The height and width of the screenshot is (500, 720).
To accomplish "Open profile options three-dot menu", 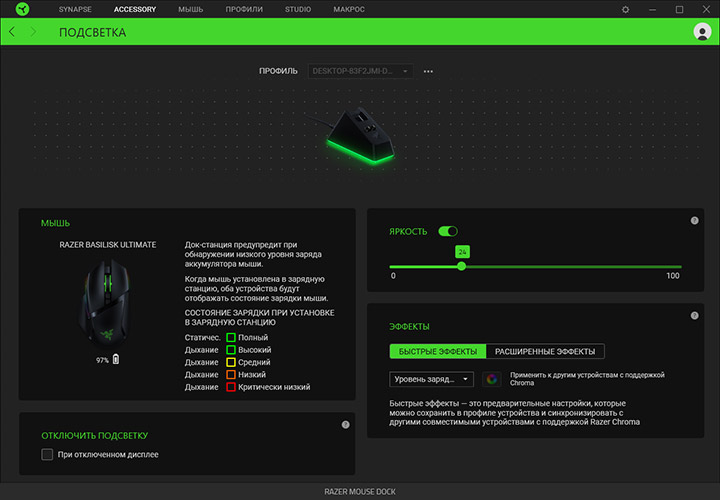I will (428, 72).
